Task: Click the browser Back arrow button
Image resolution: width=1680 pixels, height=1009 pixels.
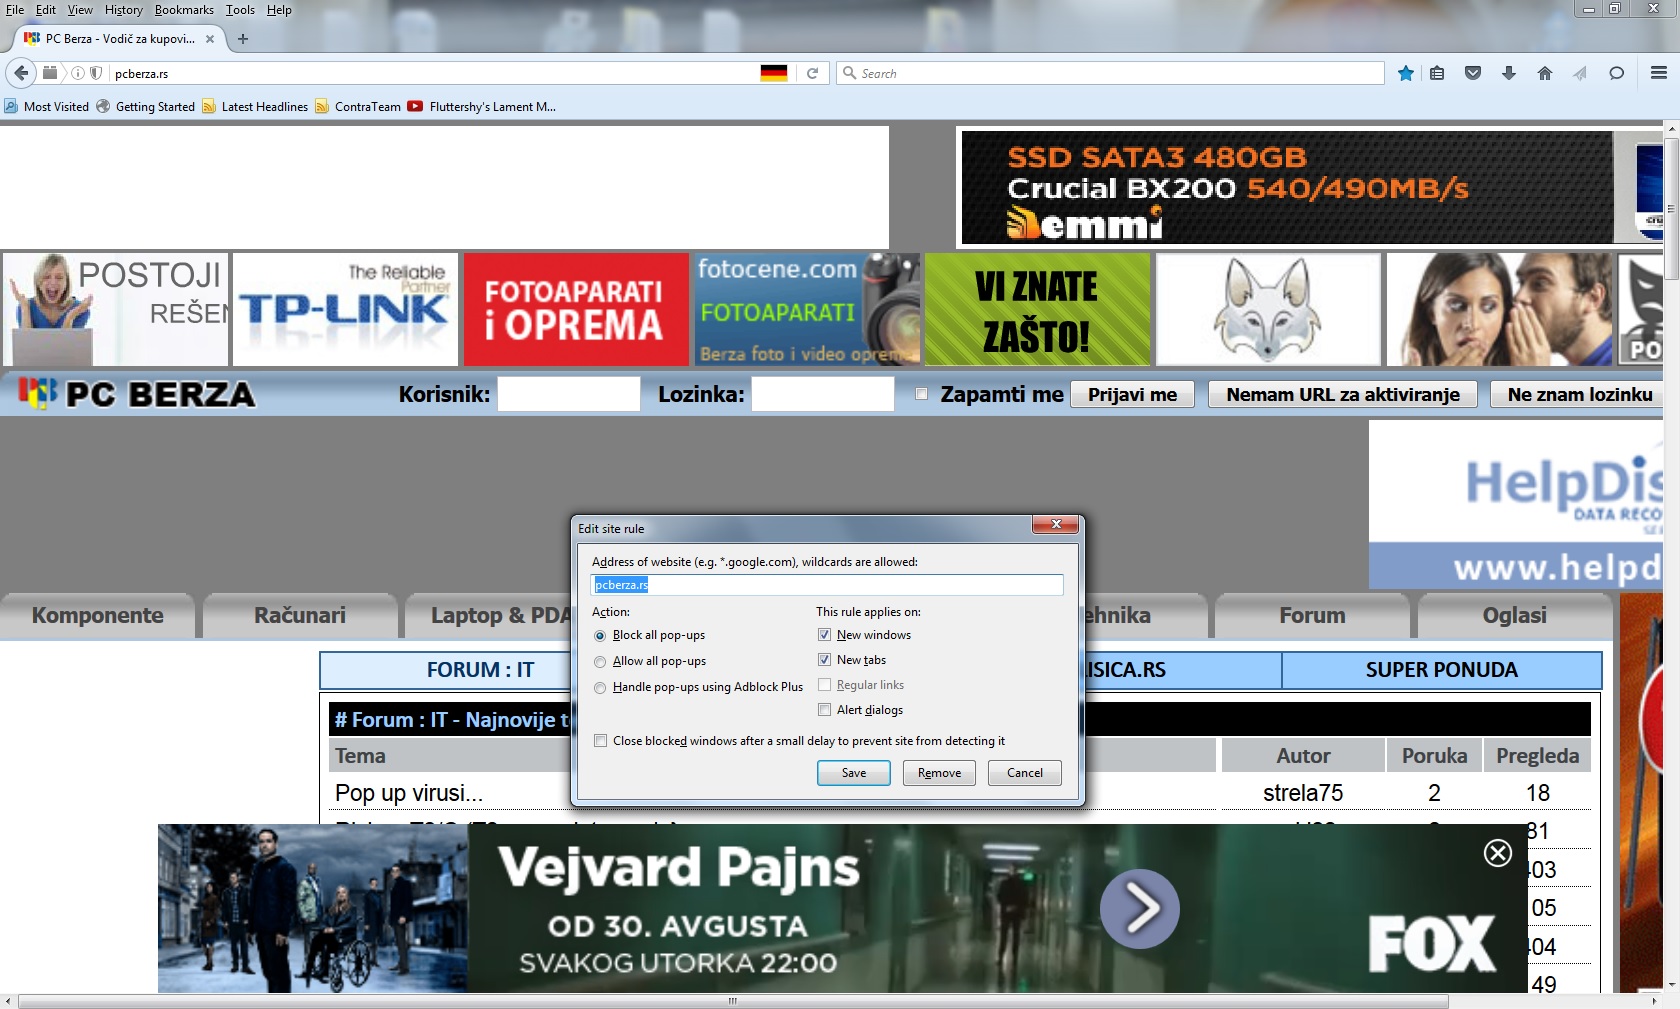Action: [x=21, y=73]
